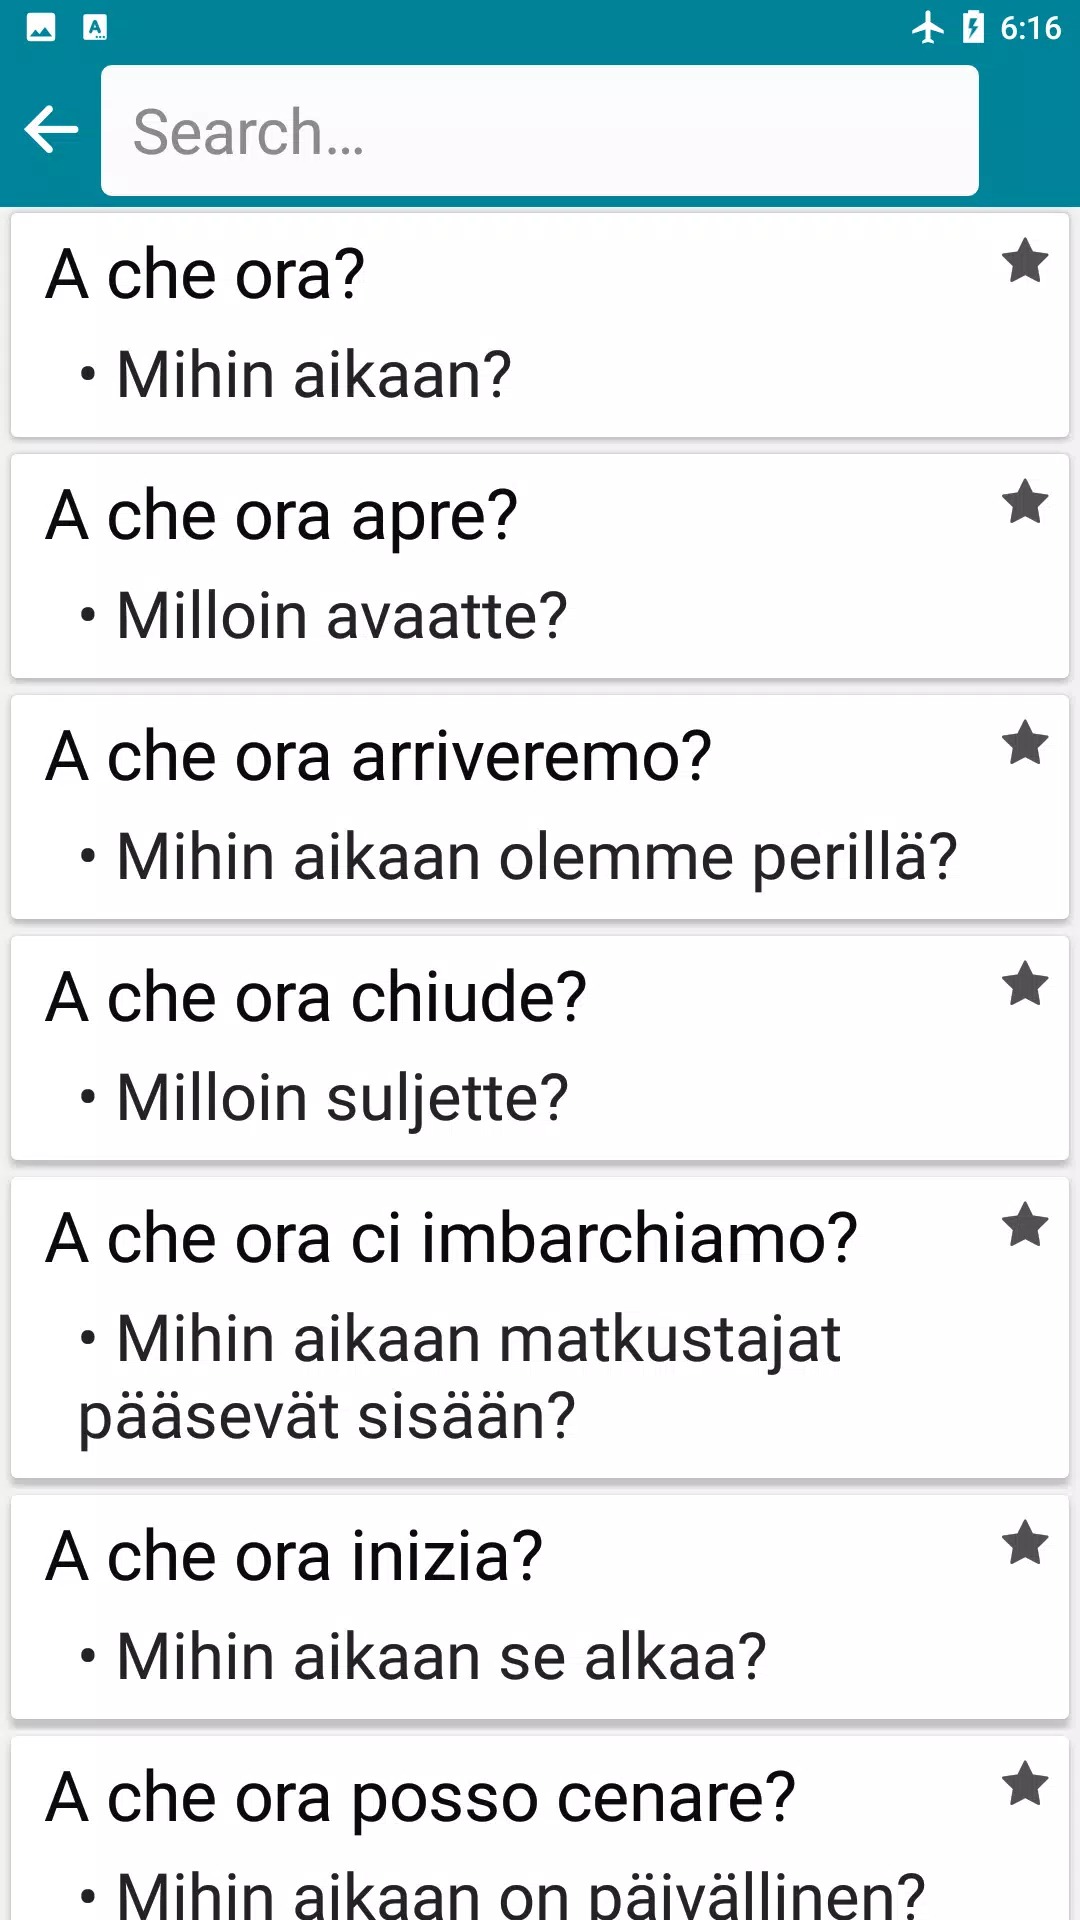Tap the picture notification icon in status bar

(x=41, y=27)
